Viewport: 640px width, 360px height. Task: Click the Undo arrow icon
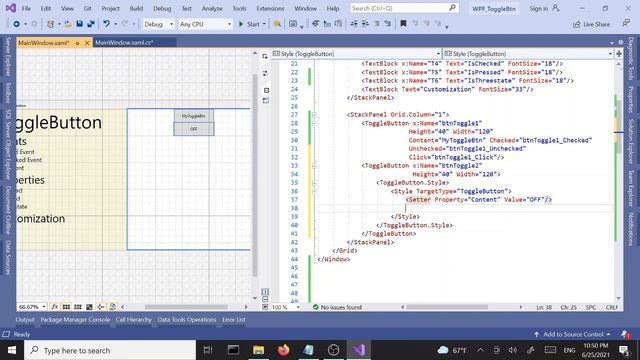pyautogui.click(x=107, y=24)
